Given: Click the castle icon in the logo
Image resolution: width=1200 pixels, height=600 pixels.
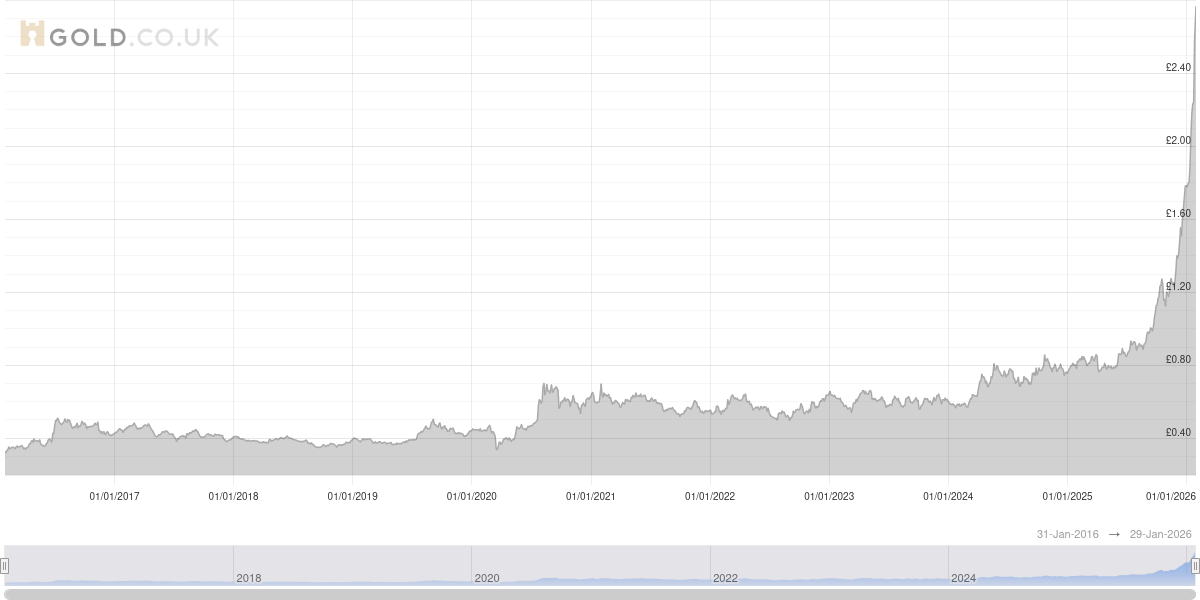Looking at the screenshot, I should [32, 35].
